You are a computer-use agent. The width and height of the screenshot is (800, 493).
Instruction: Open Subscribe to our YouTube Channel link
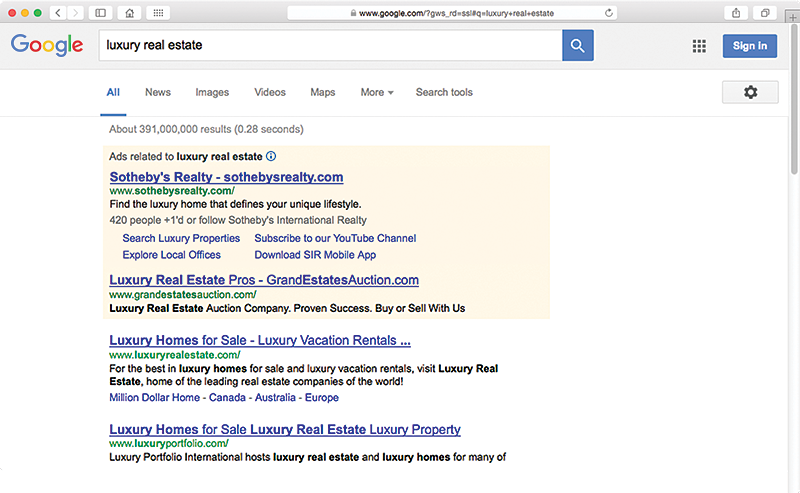coord(335,238)
